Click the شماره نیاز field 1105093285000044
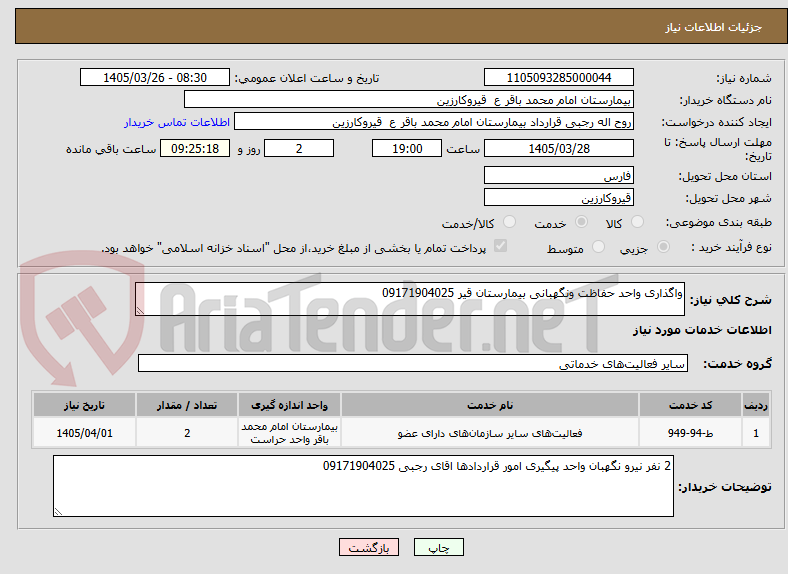Image resolution: width=788 pixels, height=574 pixels. tap(558, 77)
